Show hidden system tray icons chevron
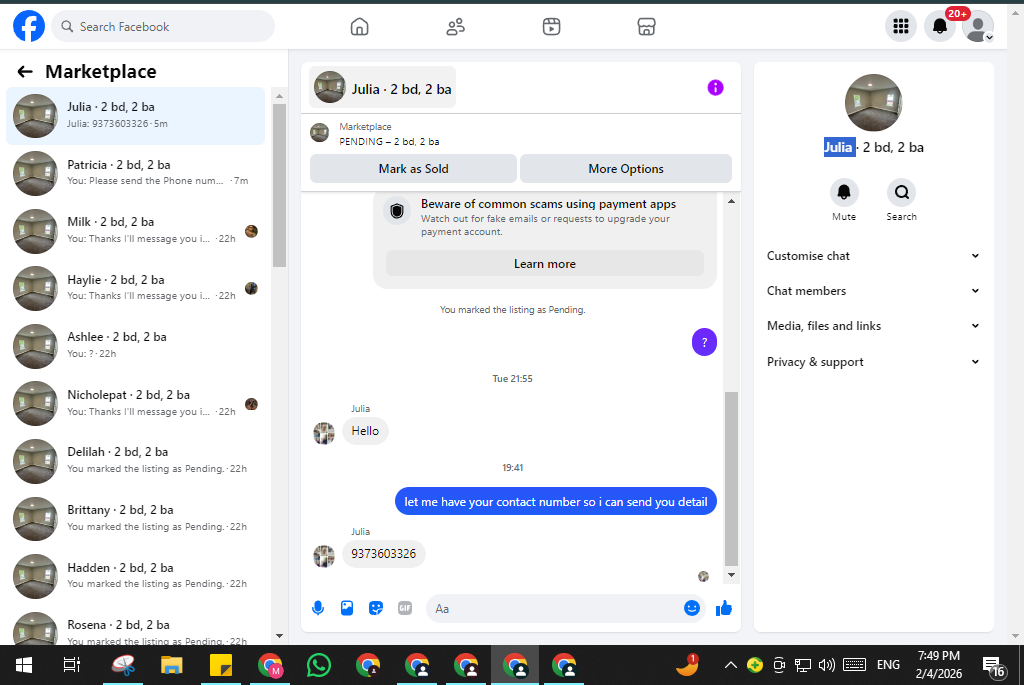 [731, 665]
